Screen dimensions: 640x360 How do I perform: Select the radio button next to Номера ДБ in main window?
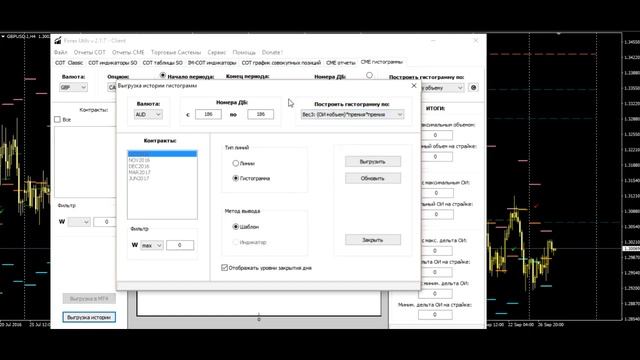tap(369, 76)
